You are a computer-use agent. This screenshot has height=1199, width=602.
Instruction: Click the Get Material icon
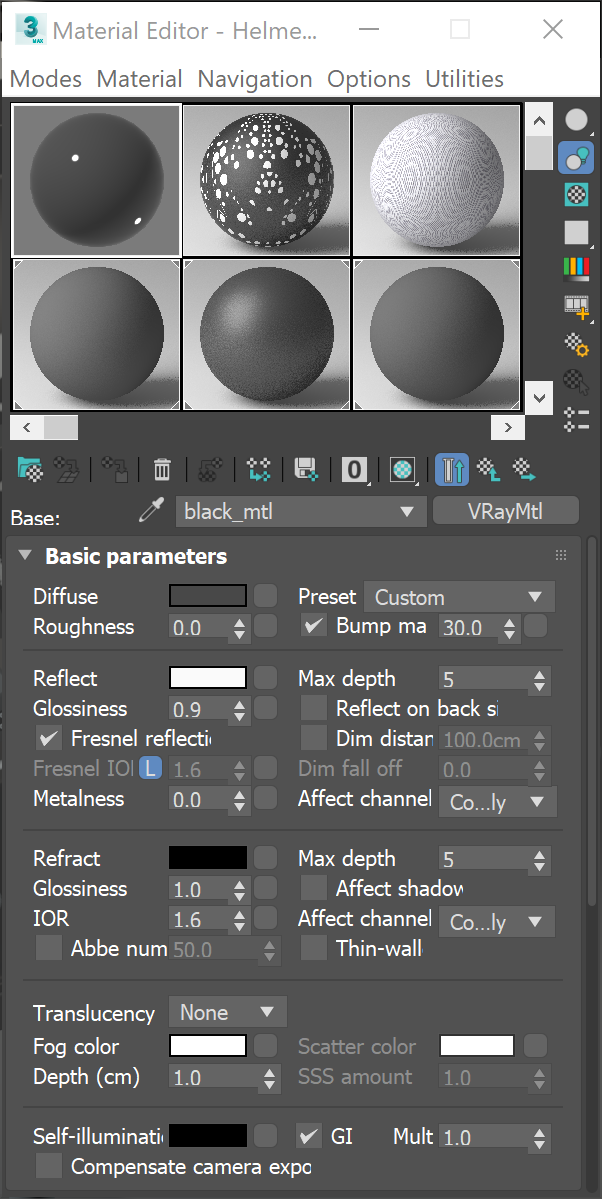(30, 468)
